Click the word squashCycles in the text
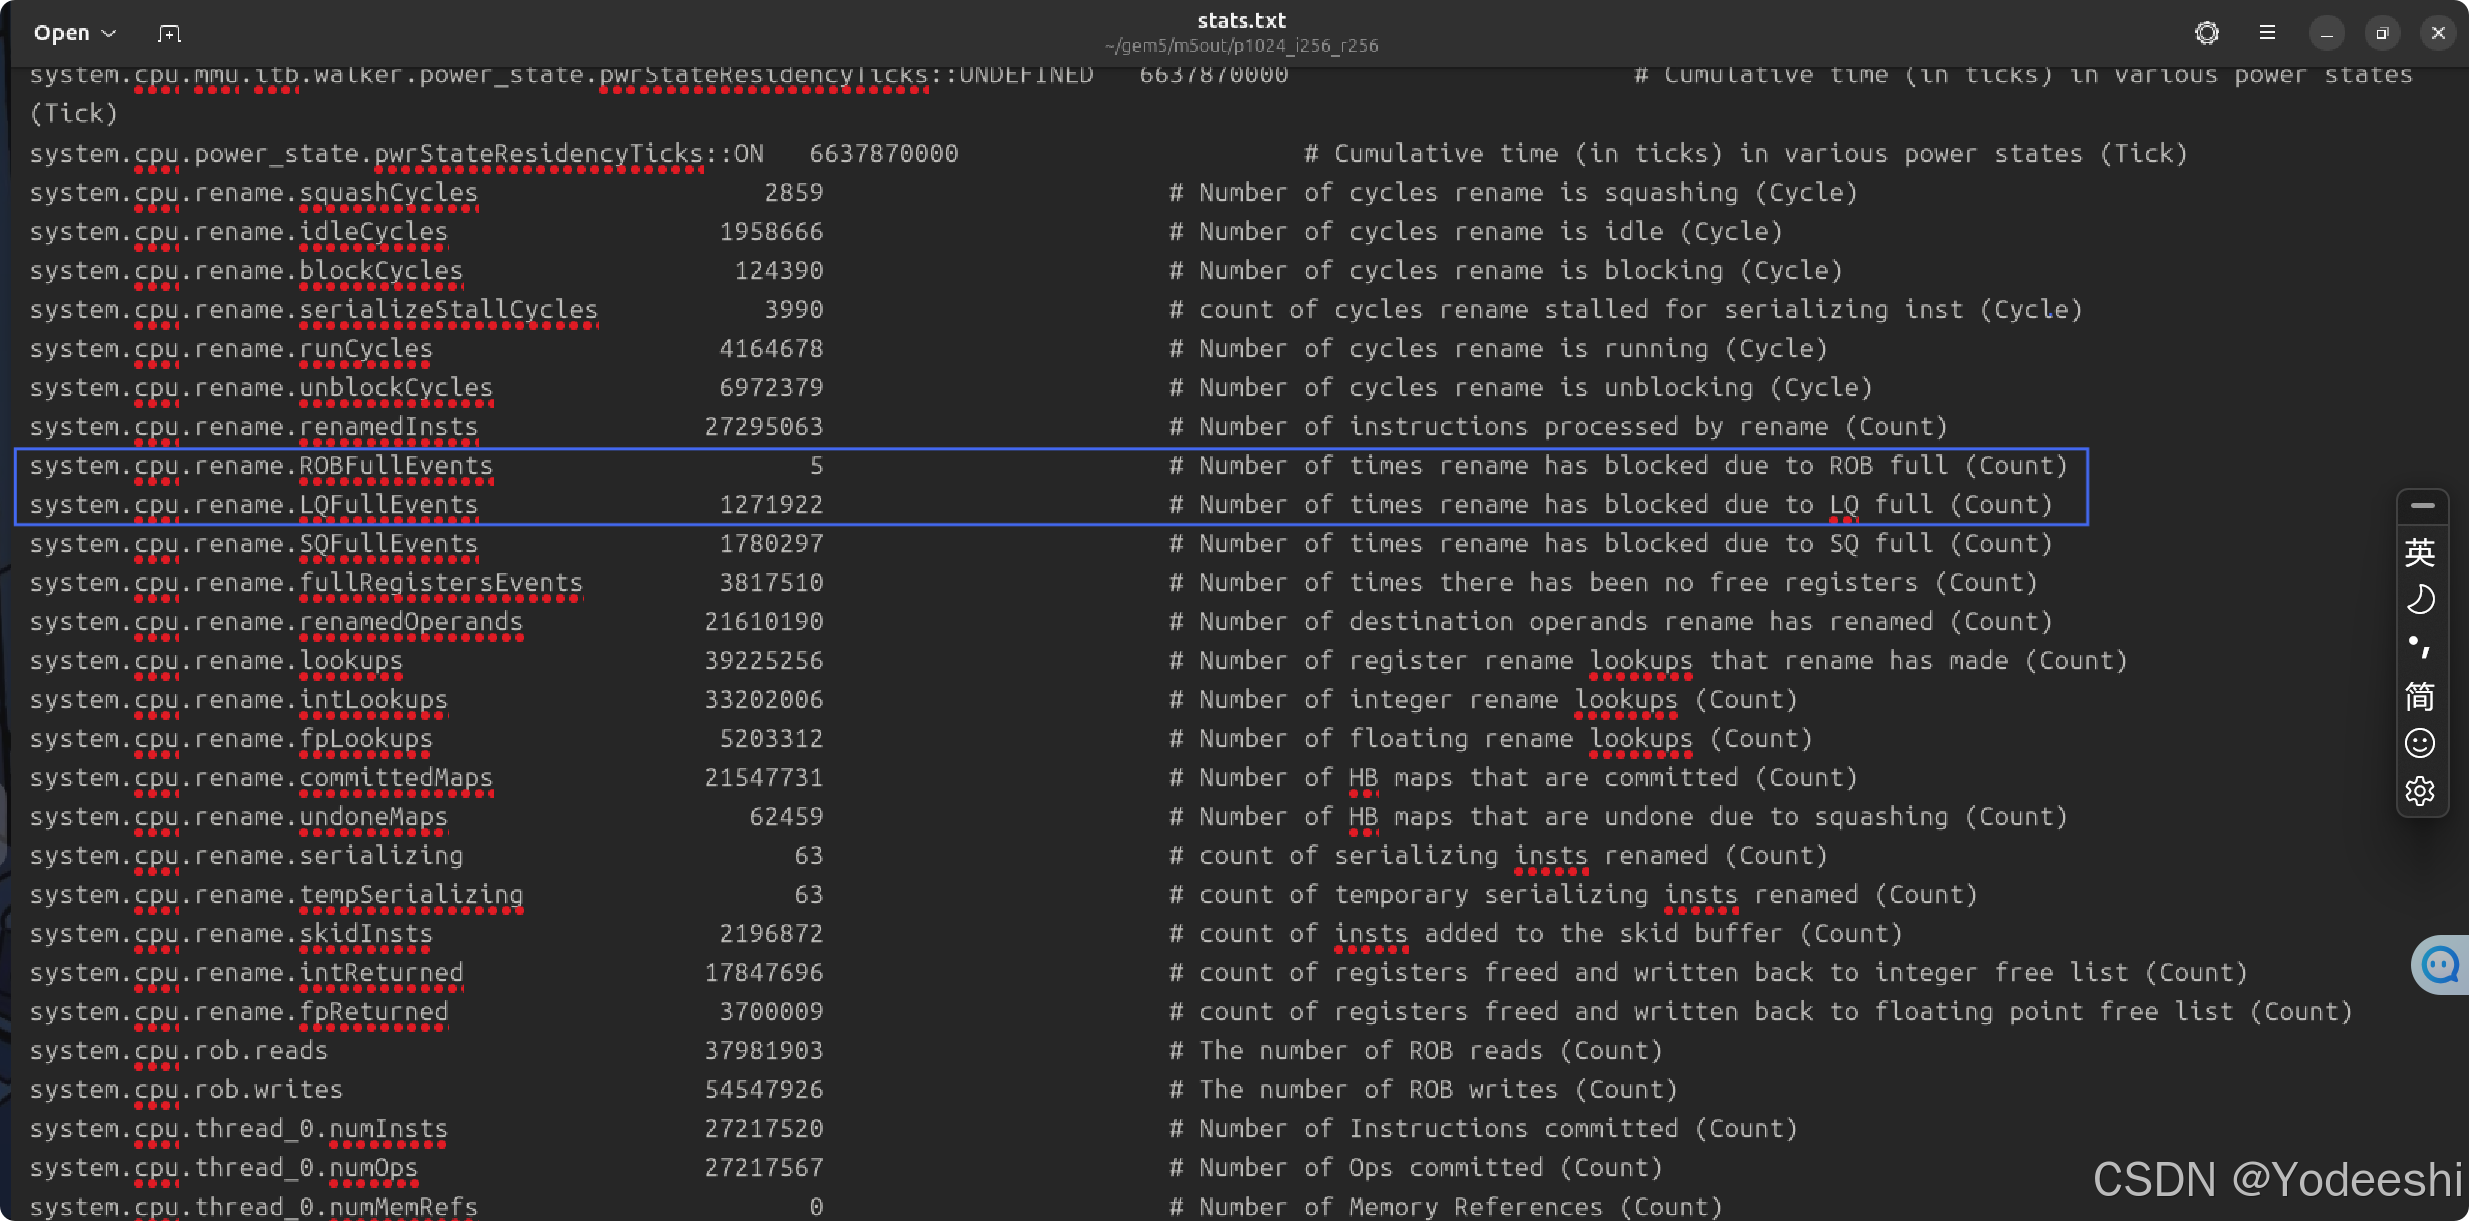The height and width of the screenshot is (1221, 2469). tap(388, 193)
